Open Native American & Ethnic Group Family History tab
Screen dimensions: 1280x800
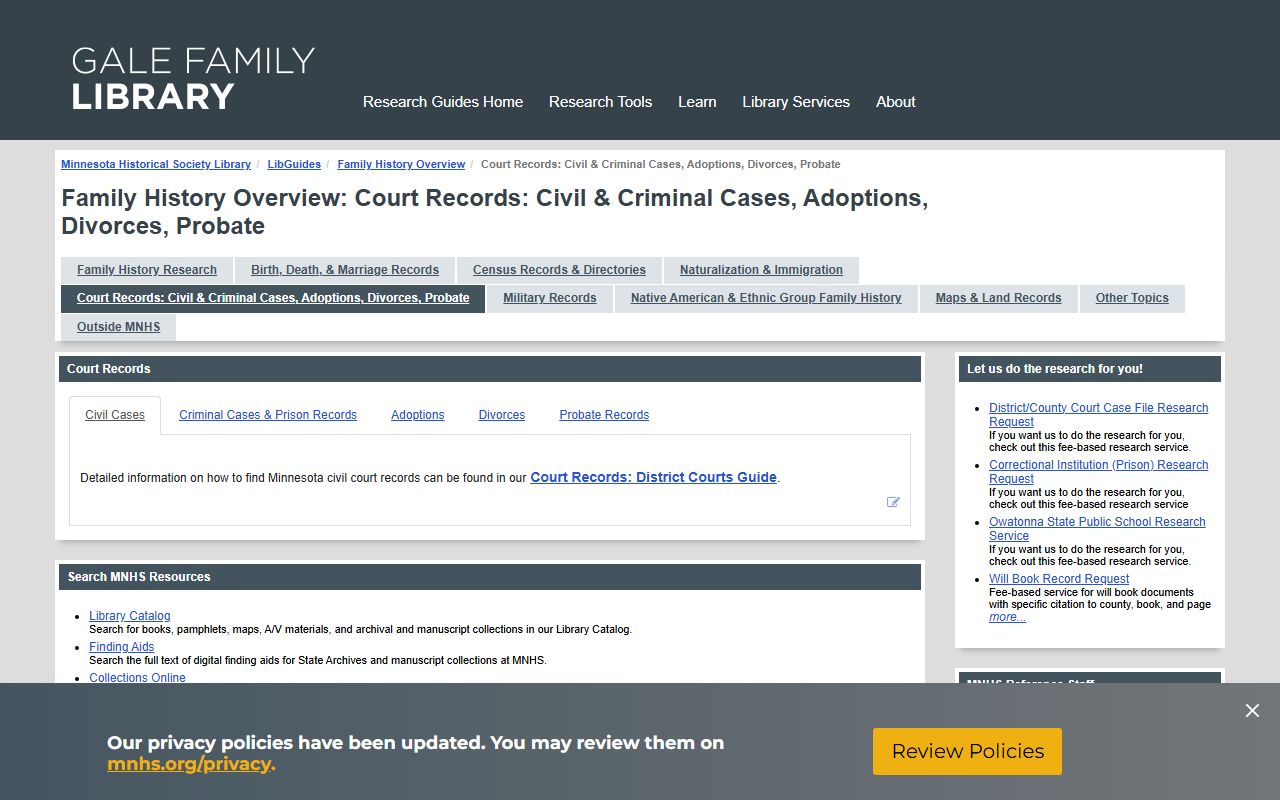766,298
